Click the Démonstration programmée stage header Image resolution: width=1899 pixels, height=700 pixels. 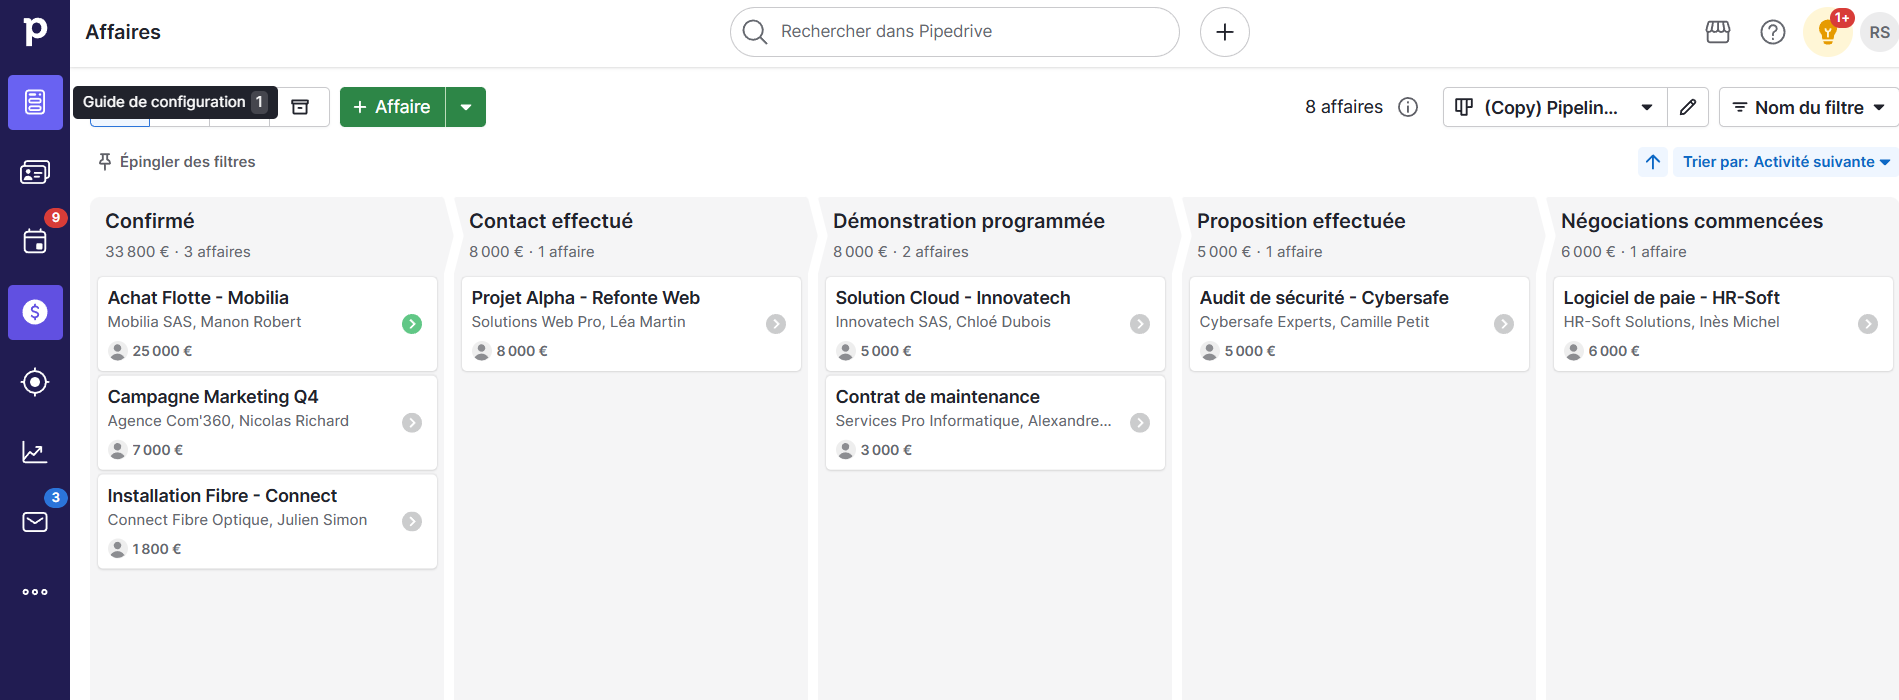969,221
